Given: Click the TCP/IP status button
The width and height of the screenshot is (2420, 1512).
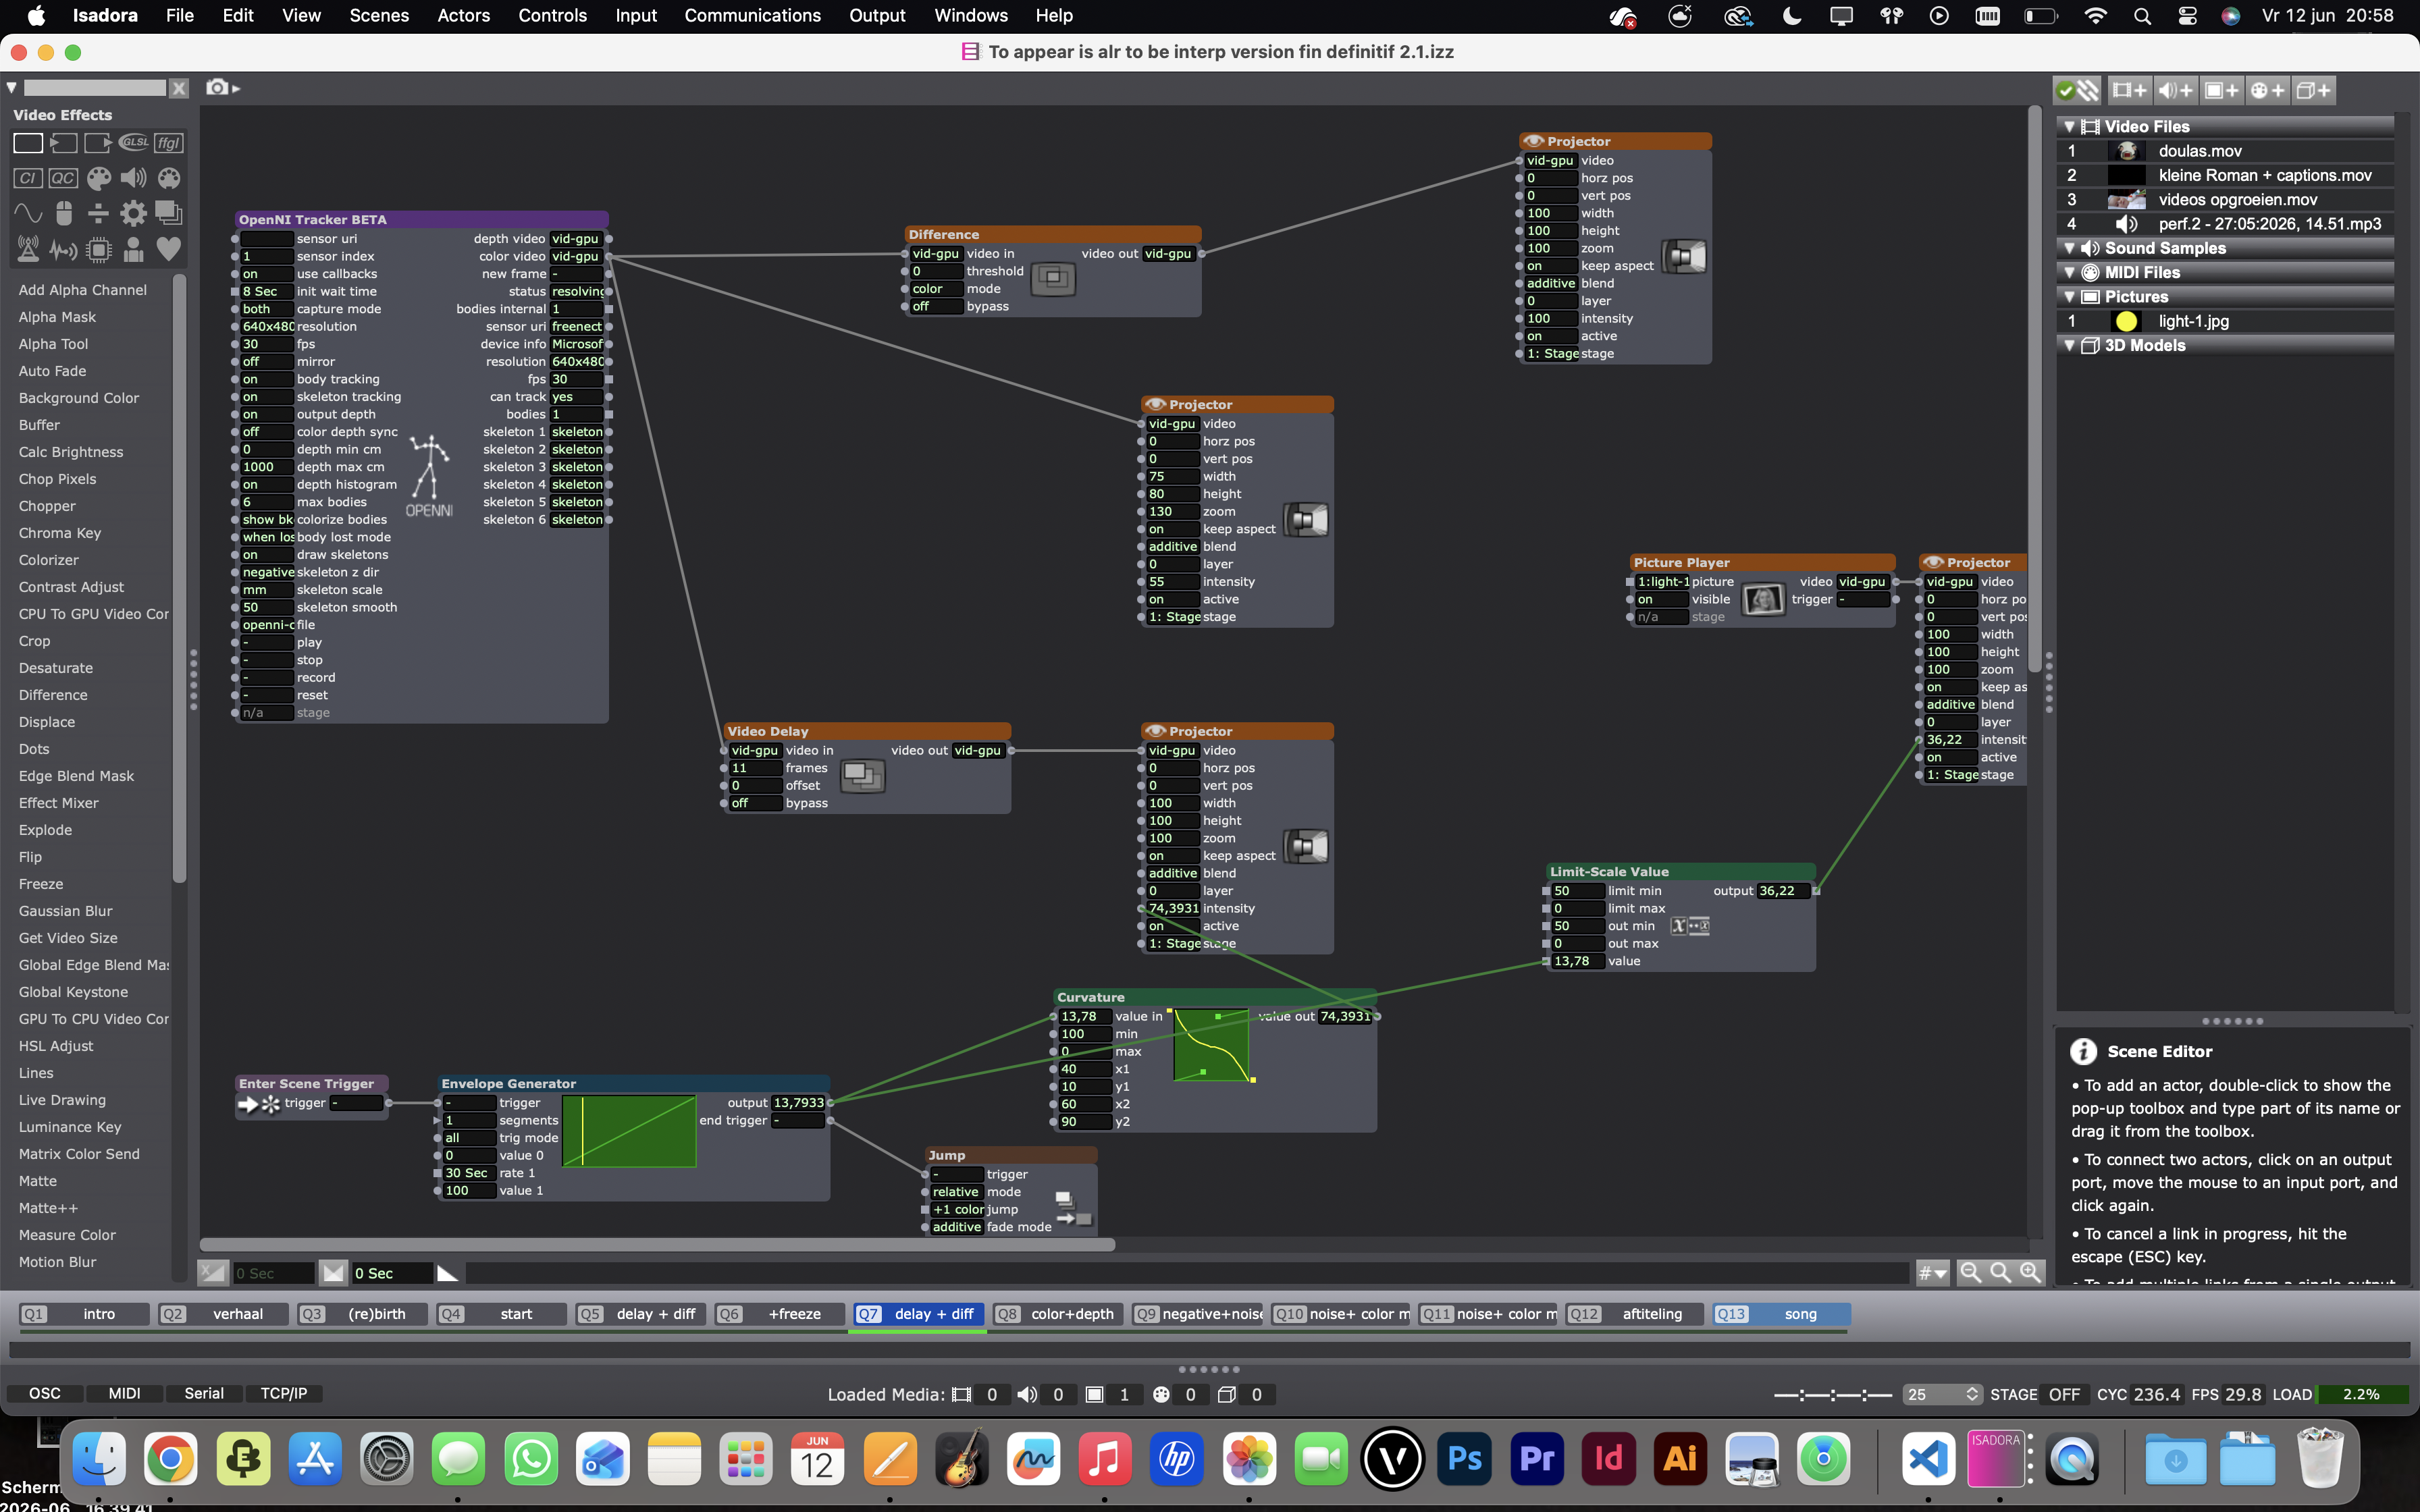Looking at the screenshot, I should tap(284, 1394).
